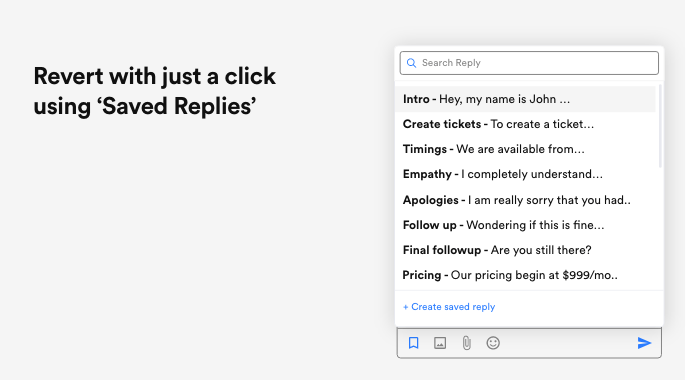The width and height of the screenshot is (696, 380).
Task: Select the Intro saved reply
Action: coord(526,99)
